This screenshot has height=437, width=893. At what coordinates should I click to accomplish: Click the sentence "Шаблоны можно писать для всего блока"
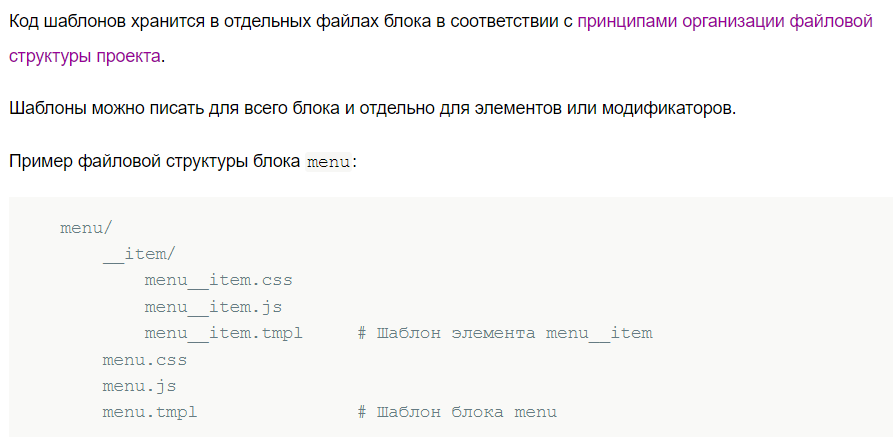pos(372,108)
